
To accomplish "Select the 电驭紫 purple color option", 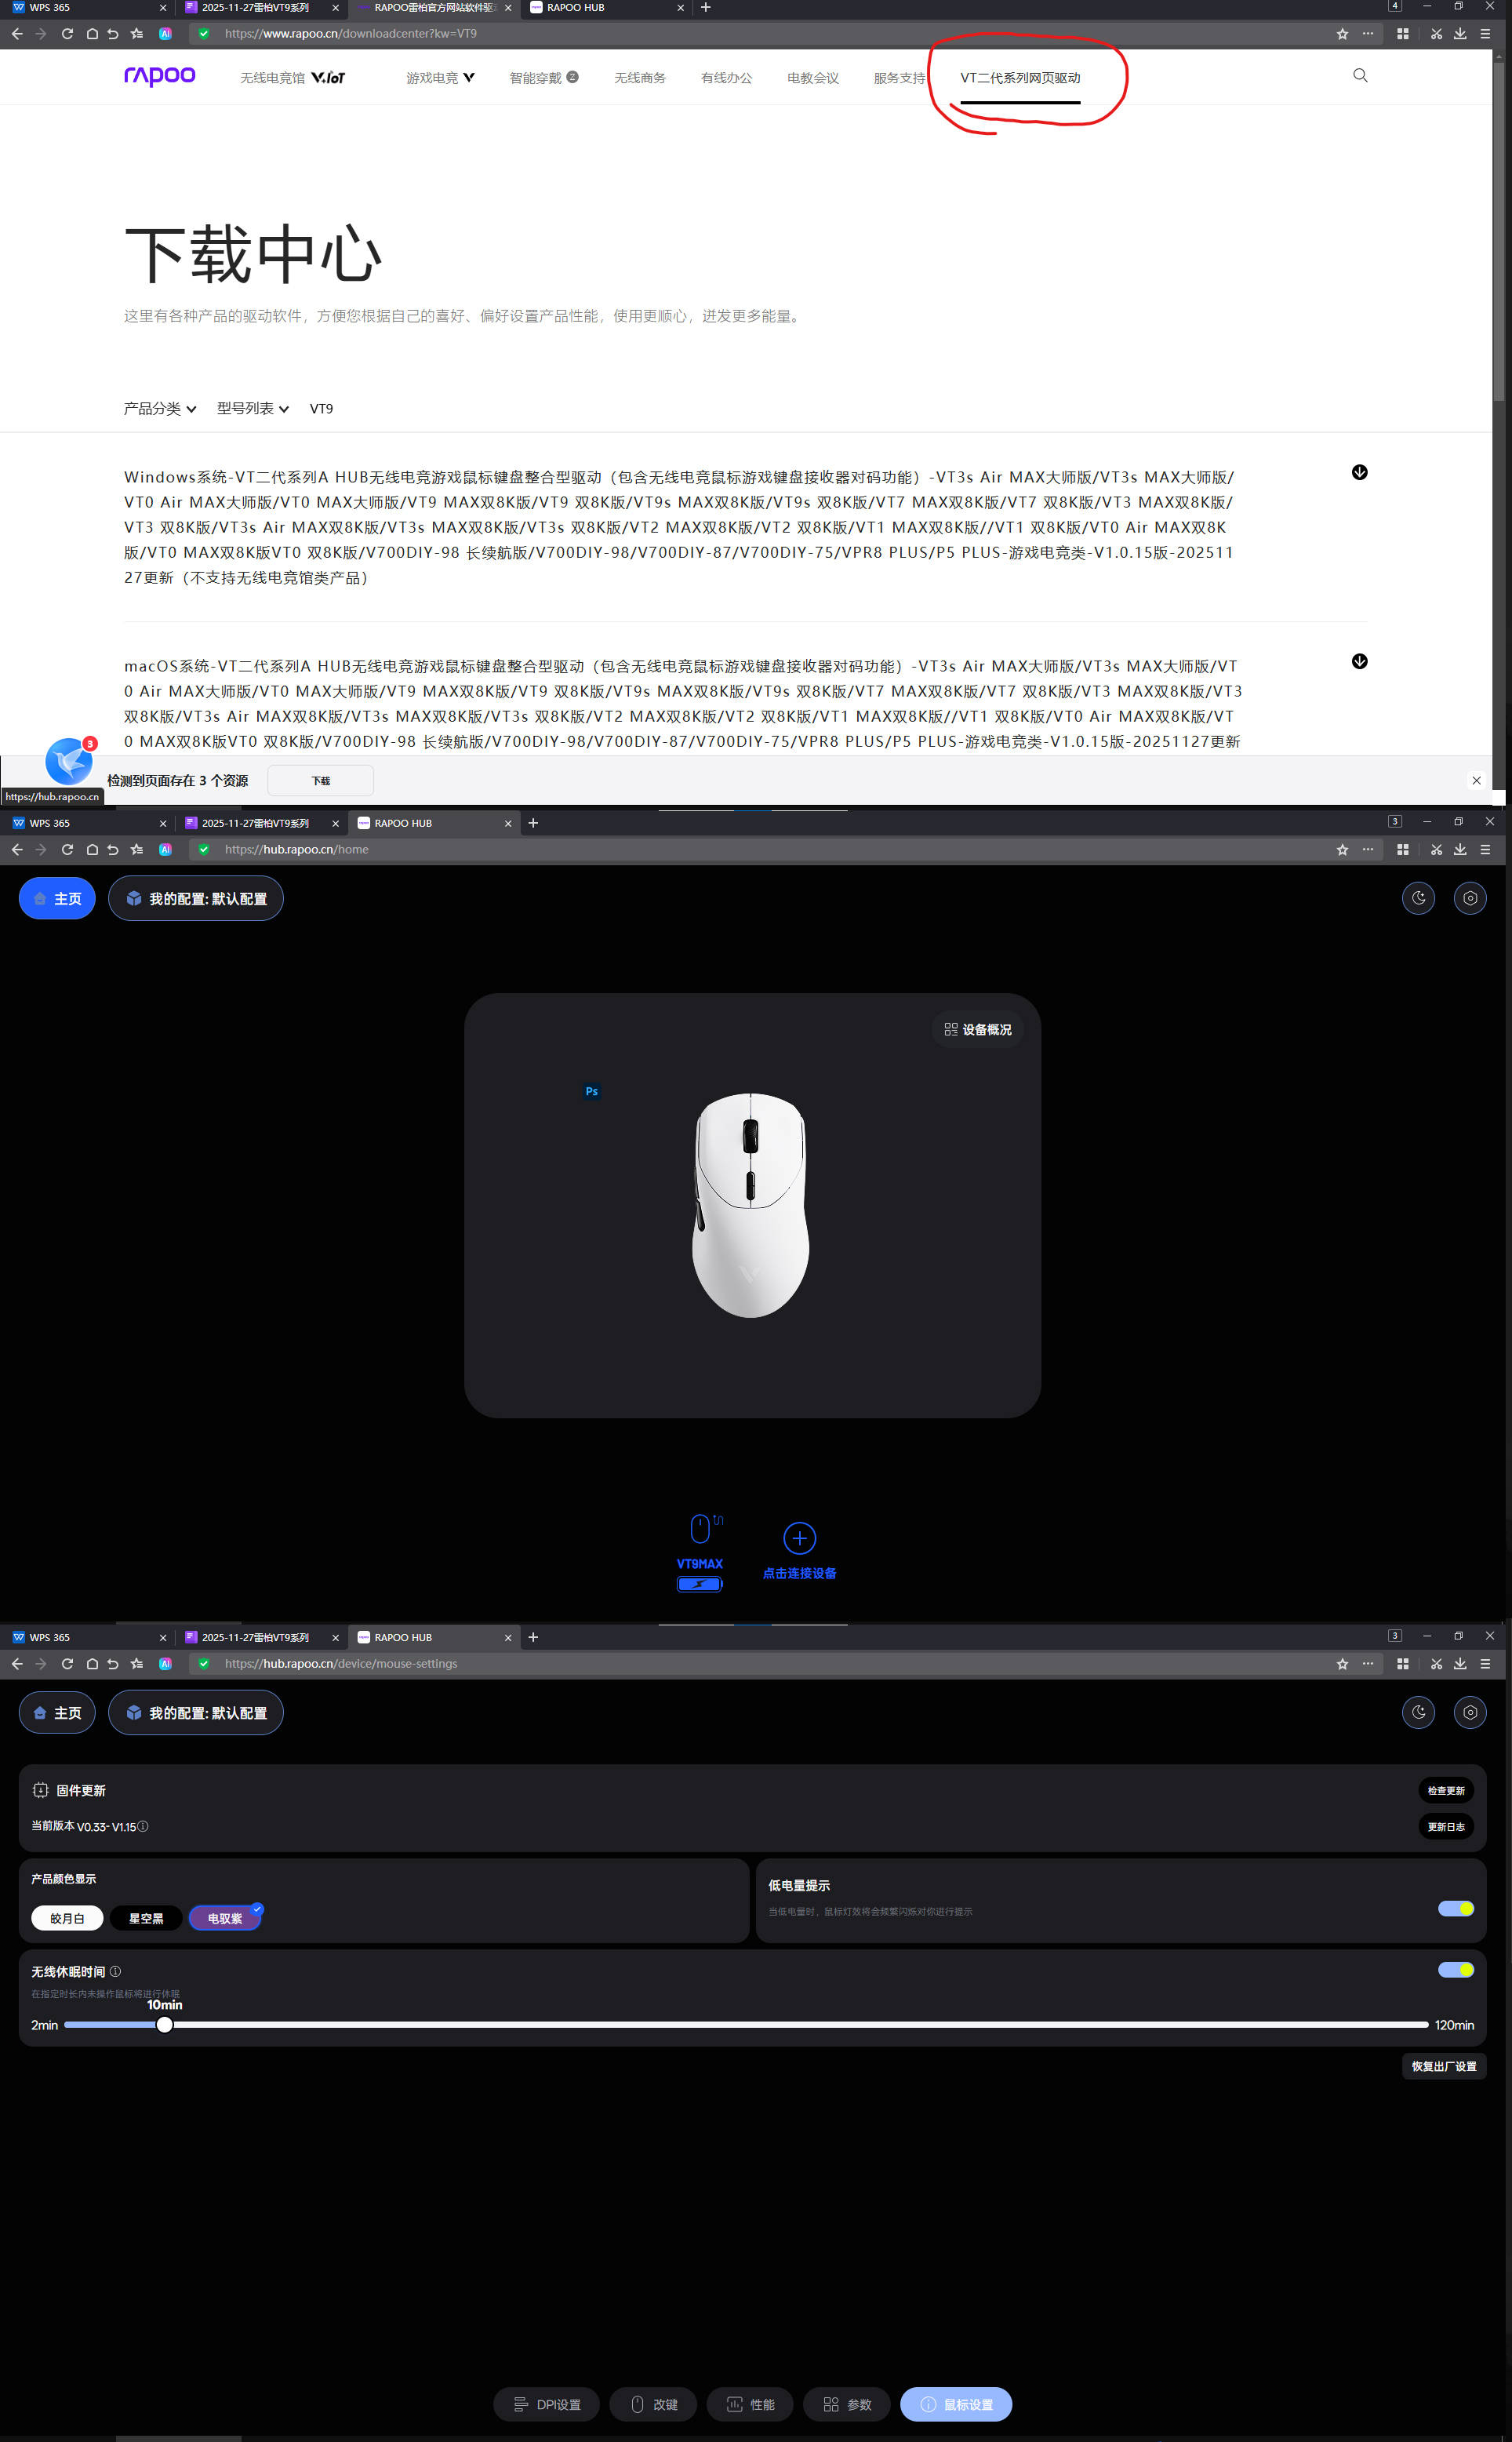I will tap(225, 1917).
